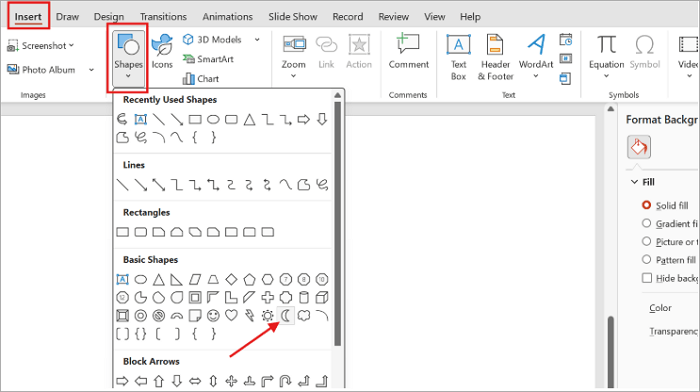Switch to the Animations tab
The image size is (700, 392).
(228, 17)
